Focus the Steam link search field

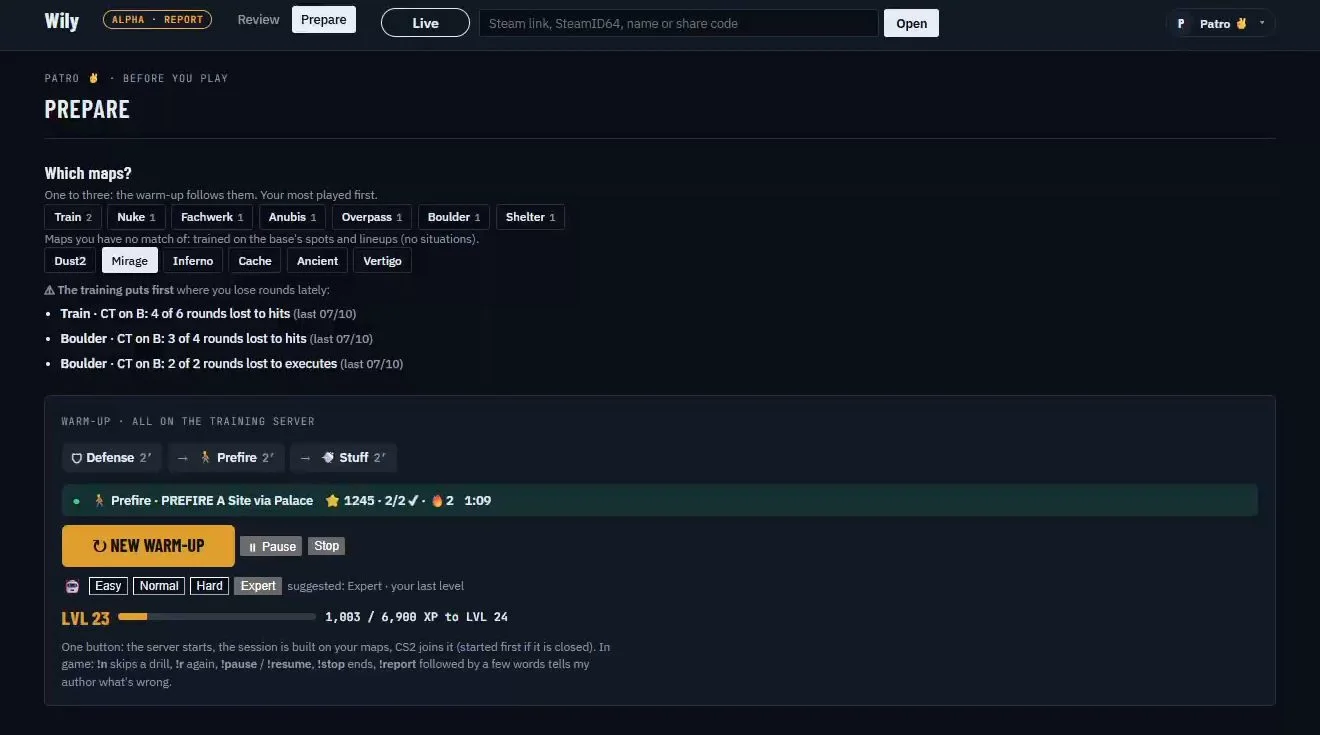[679, 23]
